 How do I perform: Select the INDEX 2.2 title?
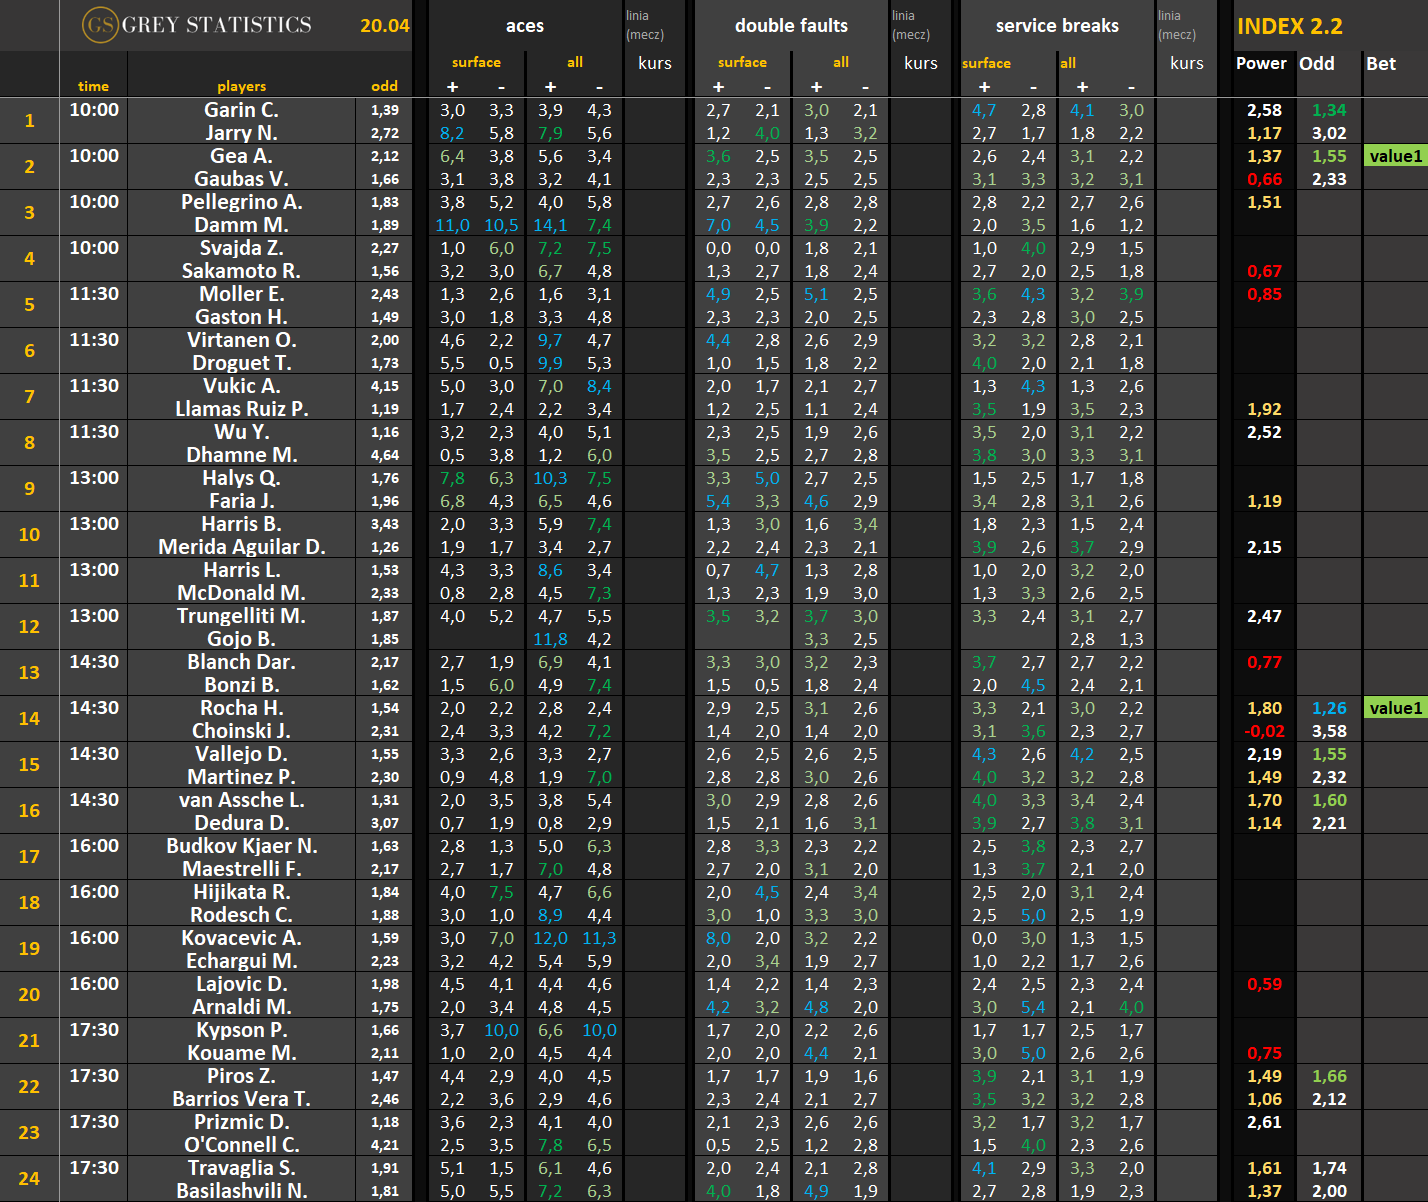coord(1289,27)
